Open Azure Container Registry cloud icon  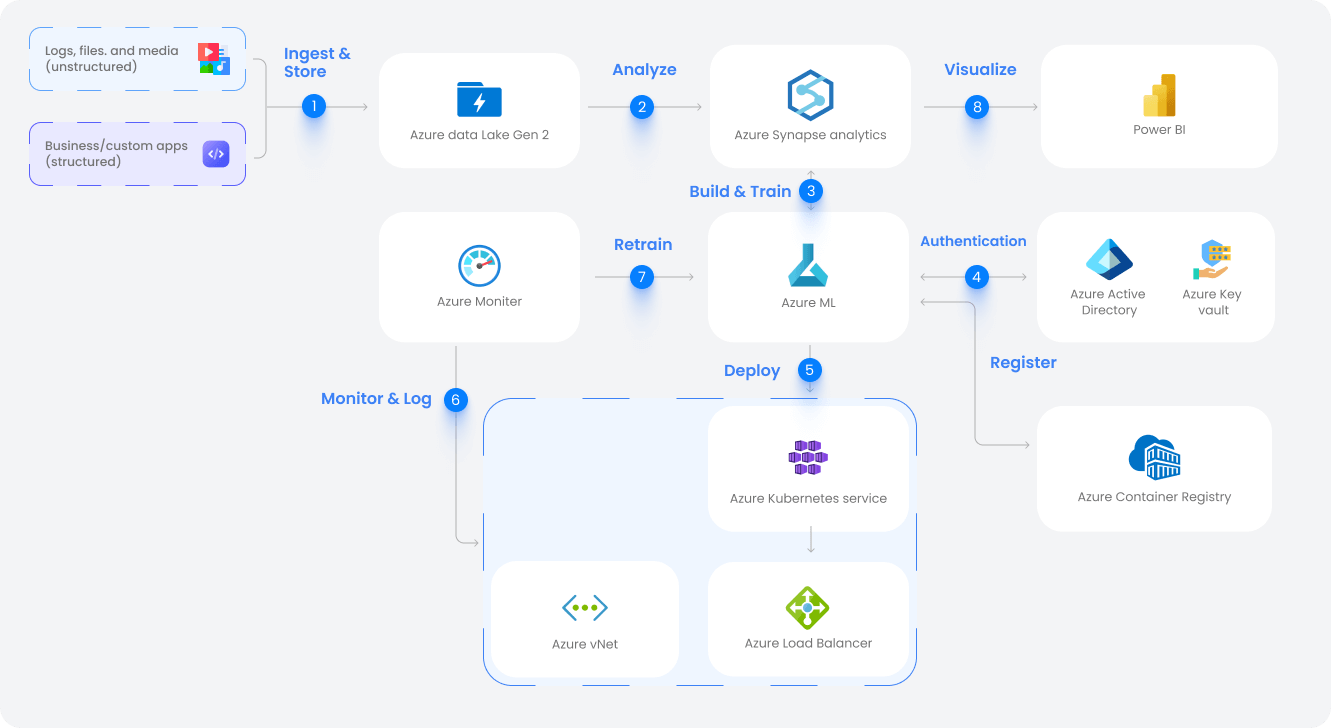(1154, 456)
